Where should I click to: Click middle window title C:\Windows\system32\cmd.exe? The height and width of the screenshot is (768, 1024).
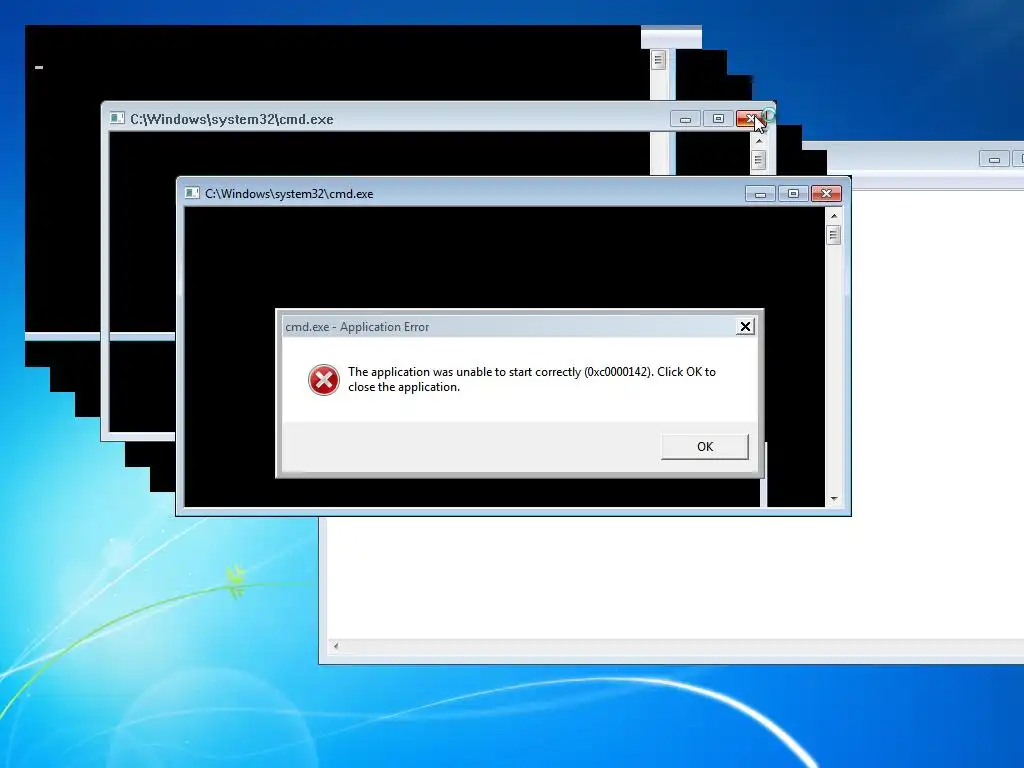tap(232, 120)
